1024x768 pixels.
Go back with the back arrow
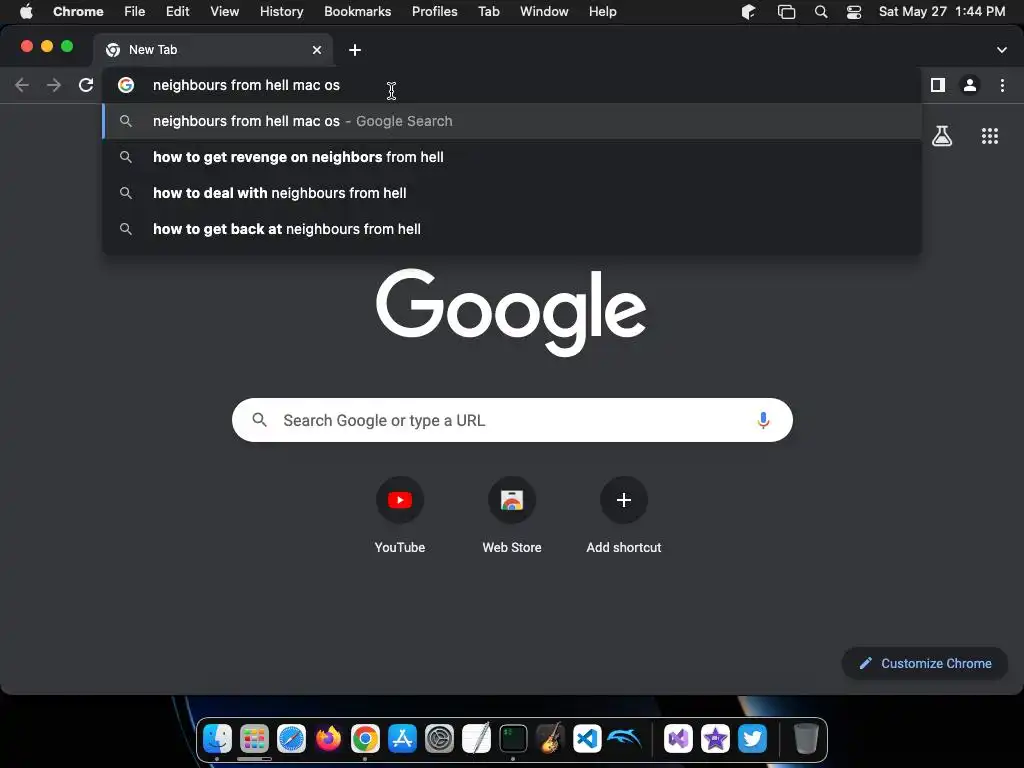pos(22,85)
